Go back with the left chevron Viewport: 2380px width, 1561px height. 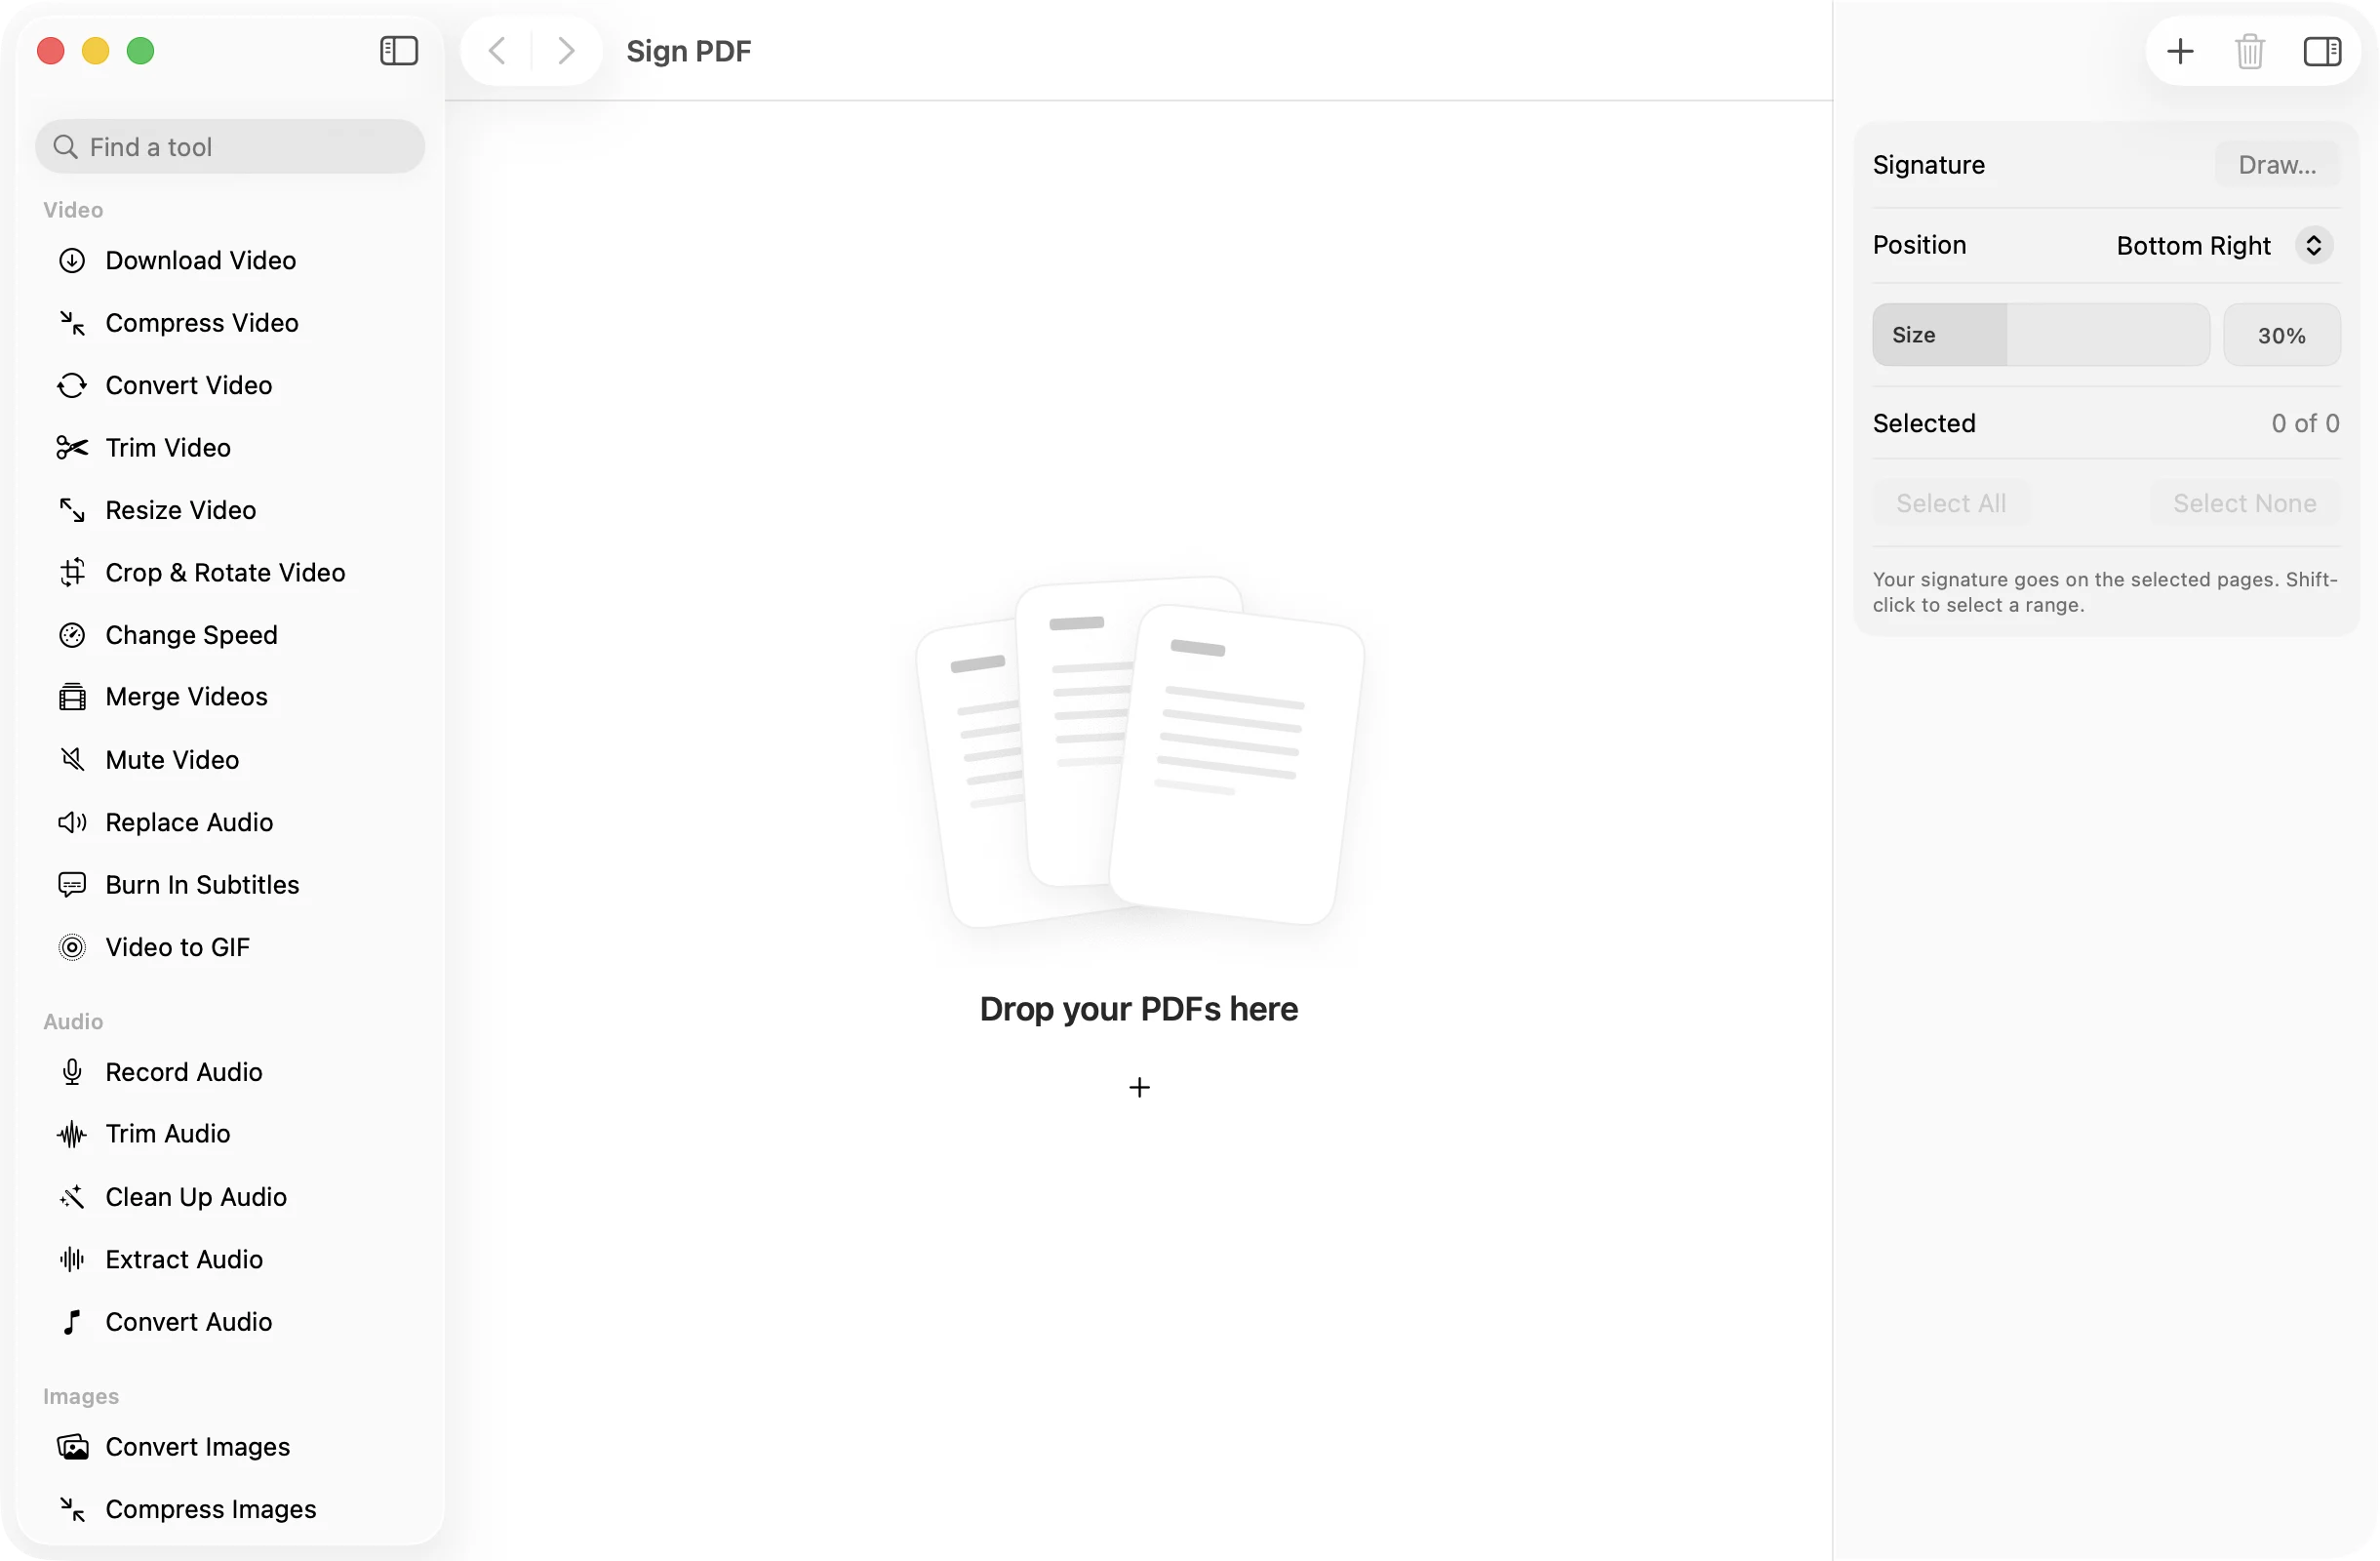tap(497, 51)
